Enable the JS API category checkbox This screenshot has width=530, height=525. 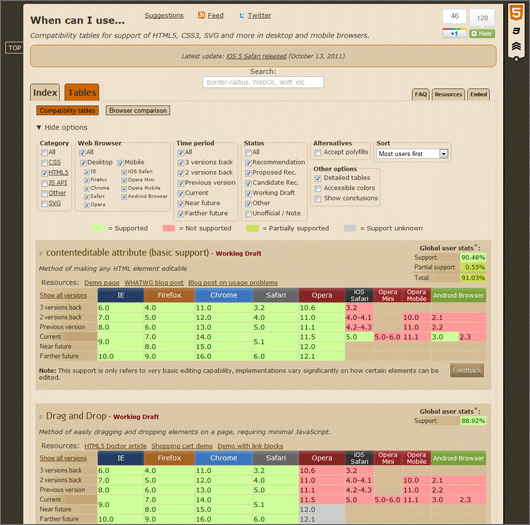click(44, 183)
